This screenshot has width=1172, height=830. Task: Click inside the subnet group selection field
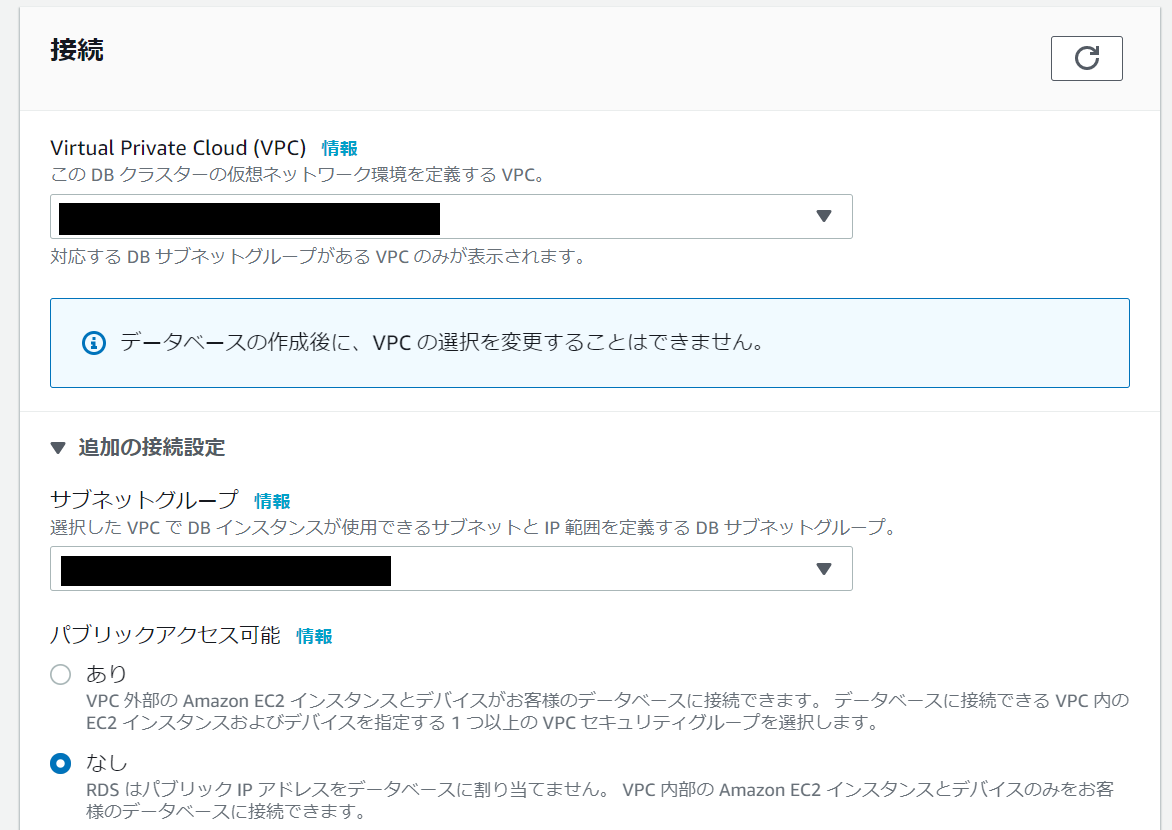(x=450, y=568)
